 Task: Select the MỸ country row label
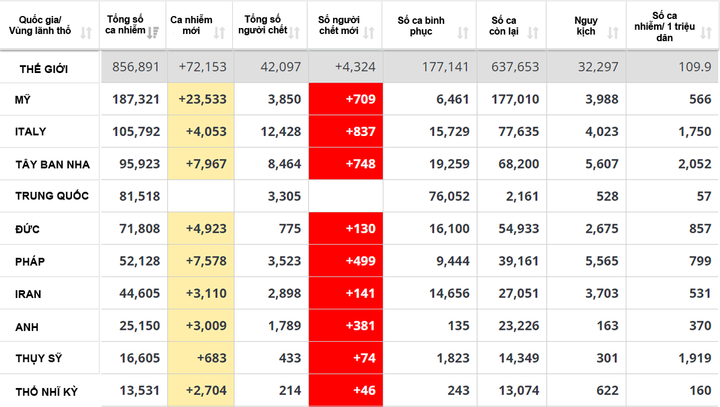(22, 100)
